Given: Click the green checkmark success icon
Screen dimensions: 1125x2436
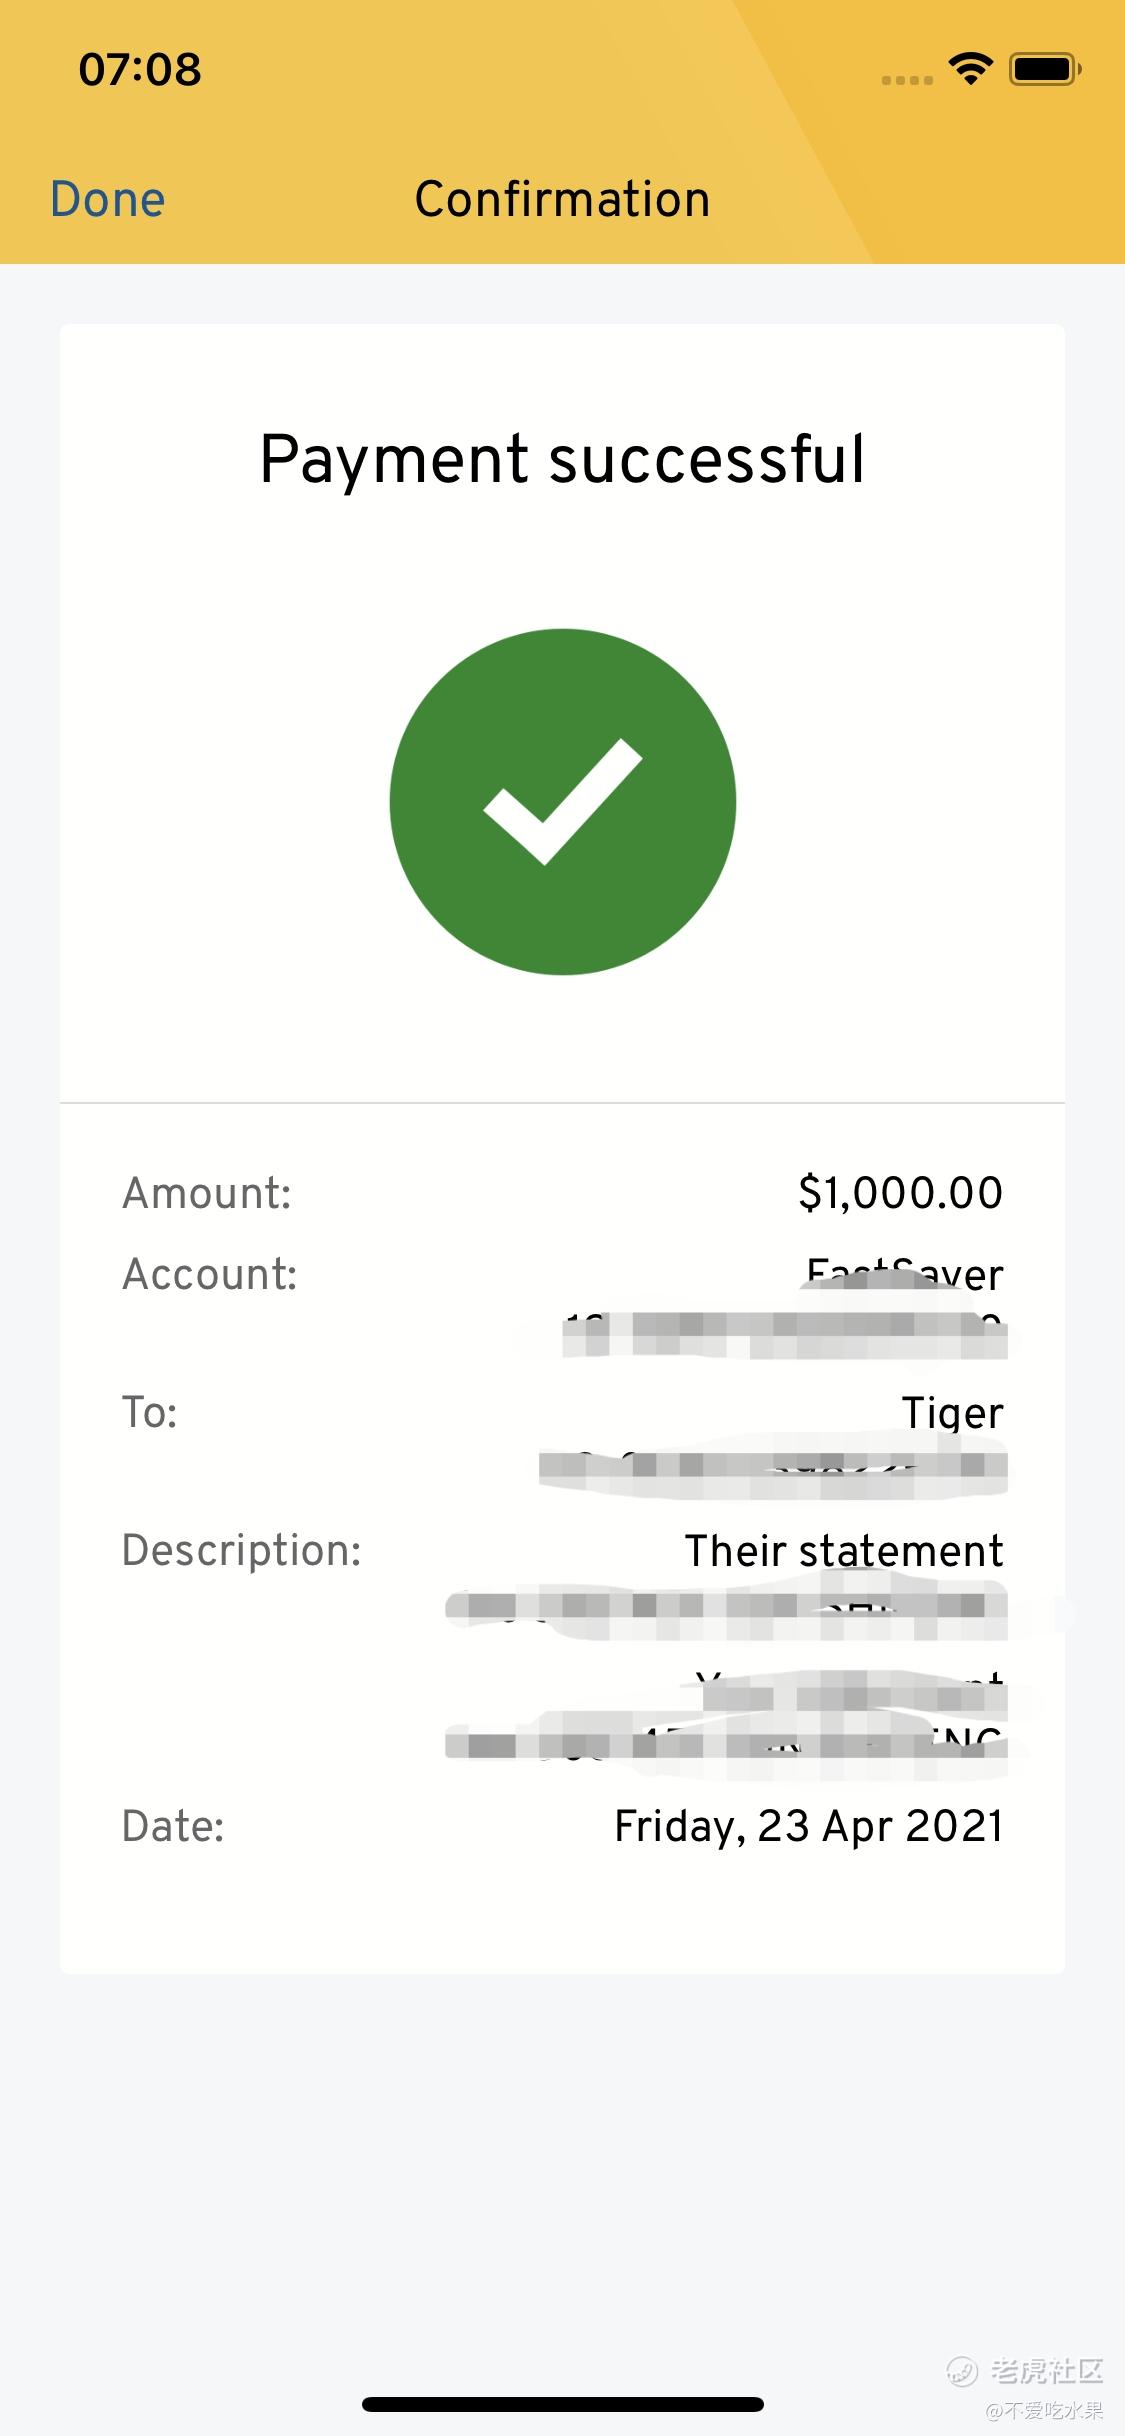Looking at the screenshot, I should [563, 802].
